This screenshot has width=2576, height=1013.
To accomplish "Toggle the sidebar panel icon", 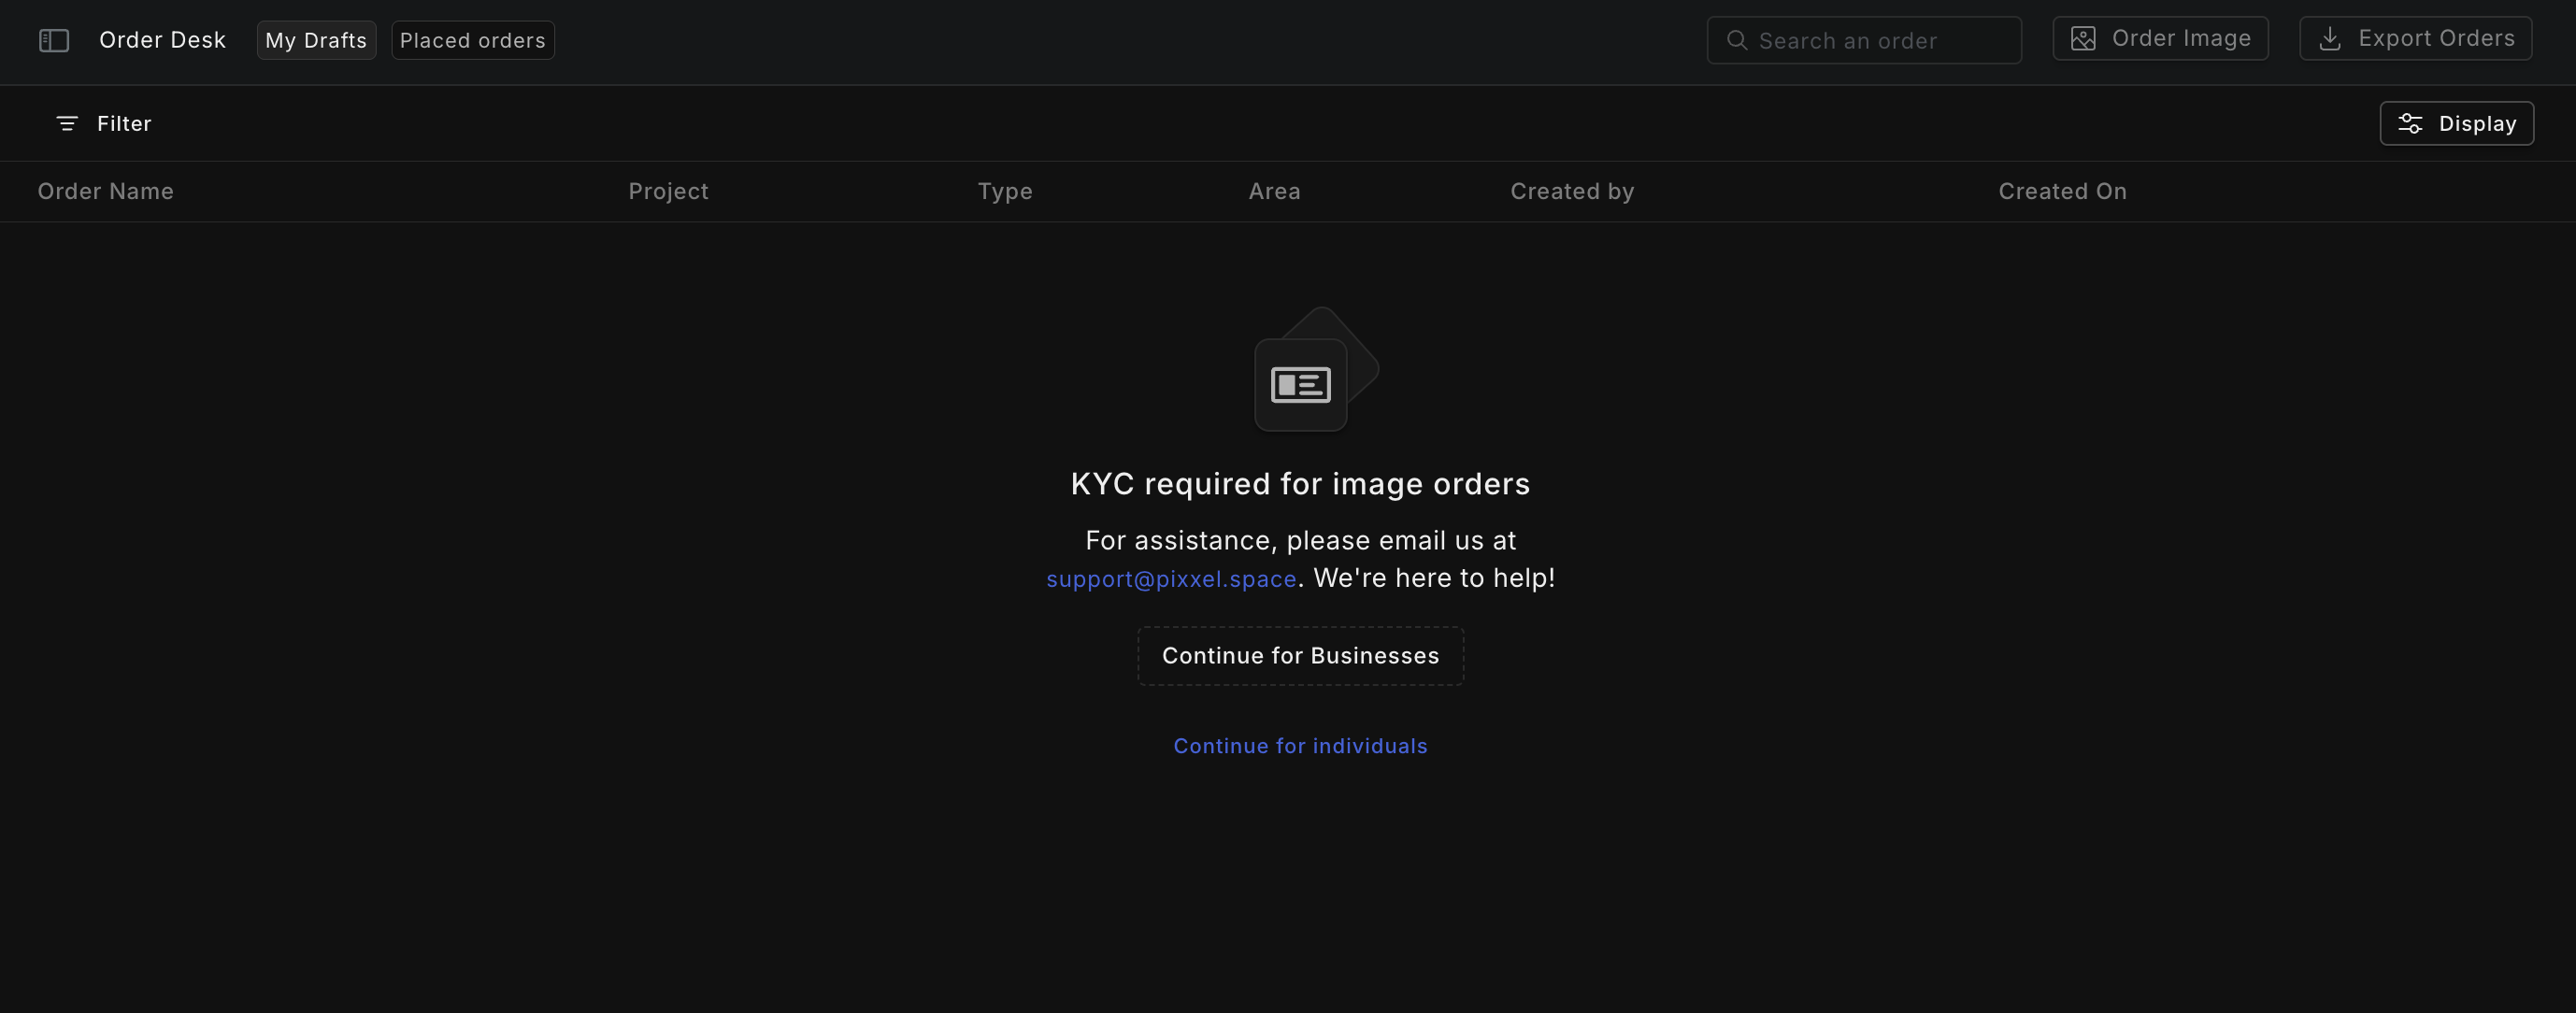I will [x=54, y=40].
